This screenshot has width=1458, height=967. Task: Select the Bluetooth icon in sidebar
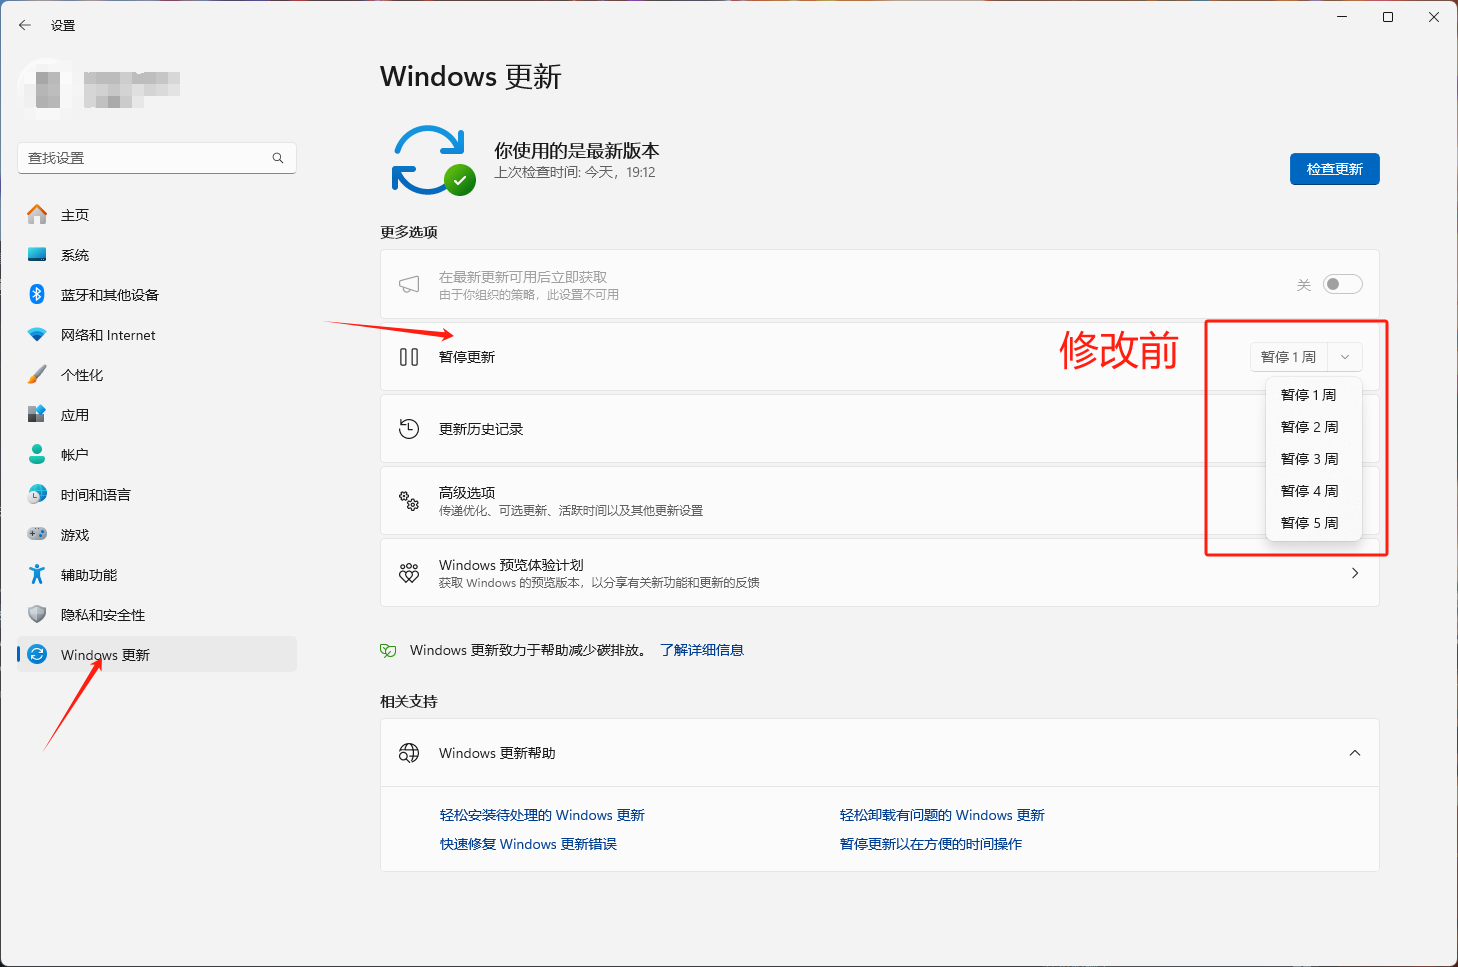(x=37, y=294)
